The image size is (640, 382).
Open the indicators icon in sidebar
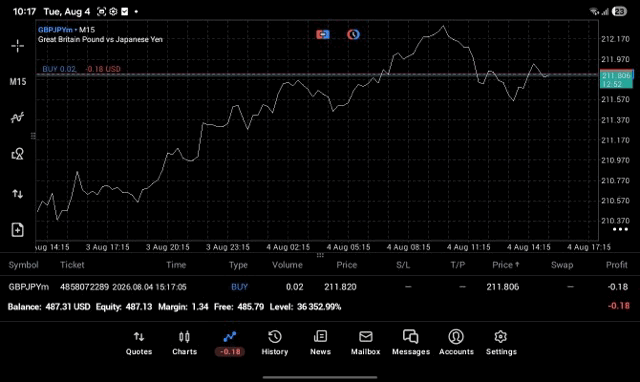click(18, 118)
